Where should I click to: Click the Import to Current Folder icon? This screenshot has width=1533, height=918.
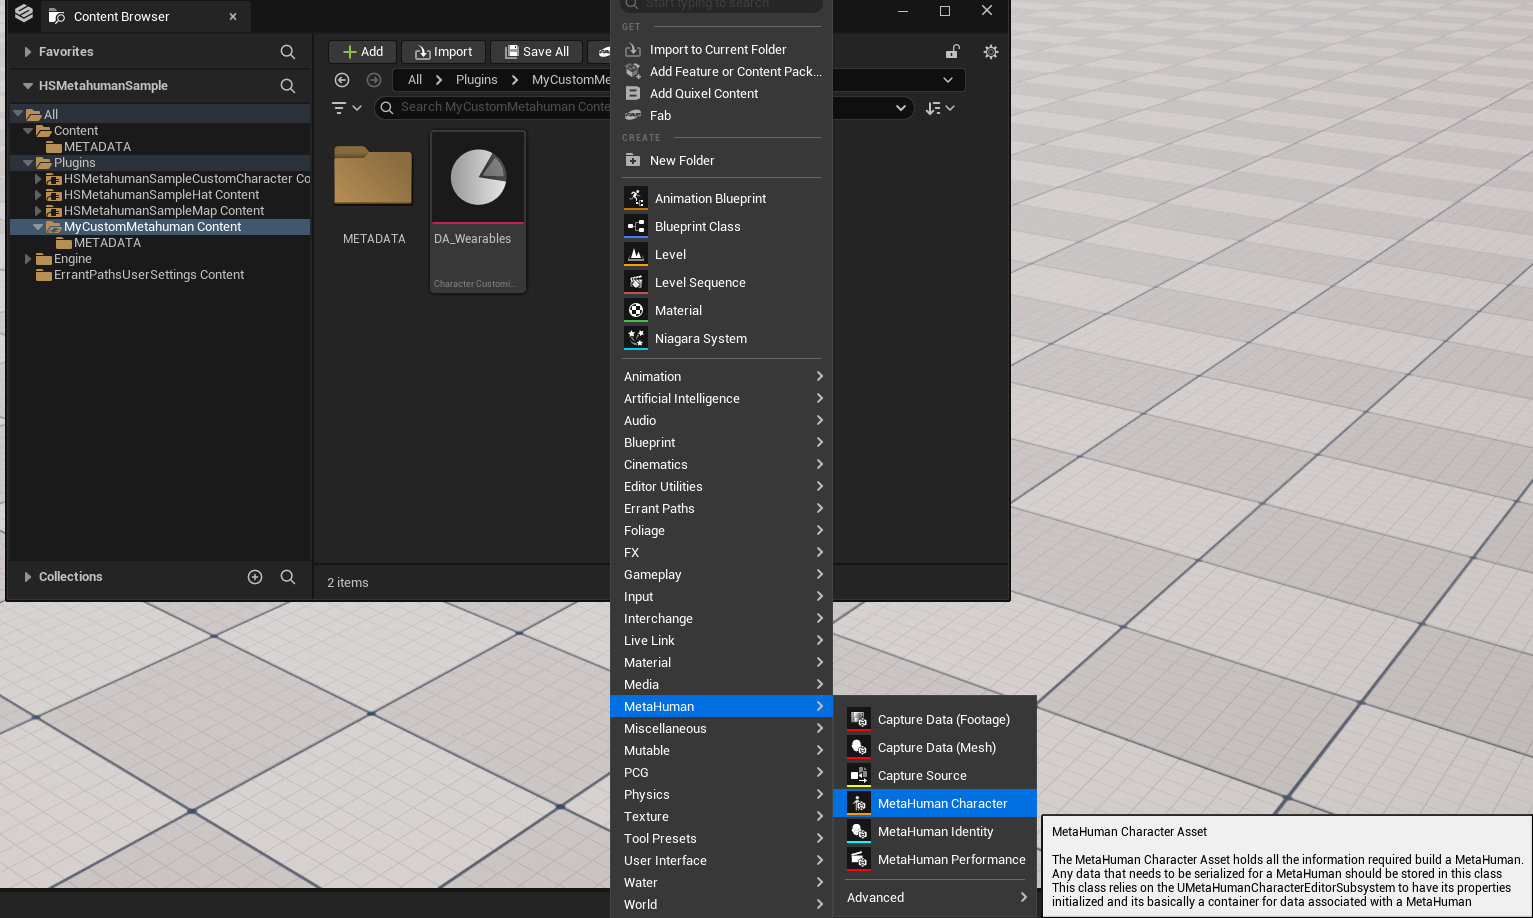click(633, 49)
